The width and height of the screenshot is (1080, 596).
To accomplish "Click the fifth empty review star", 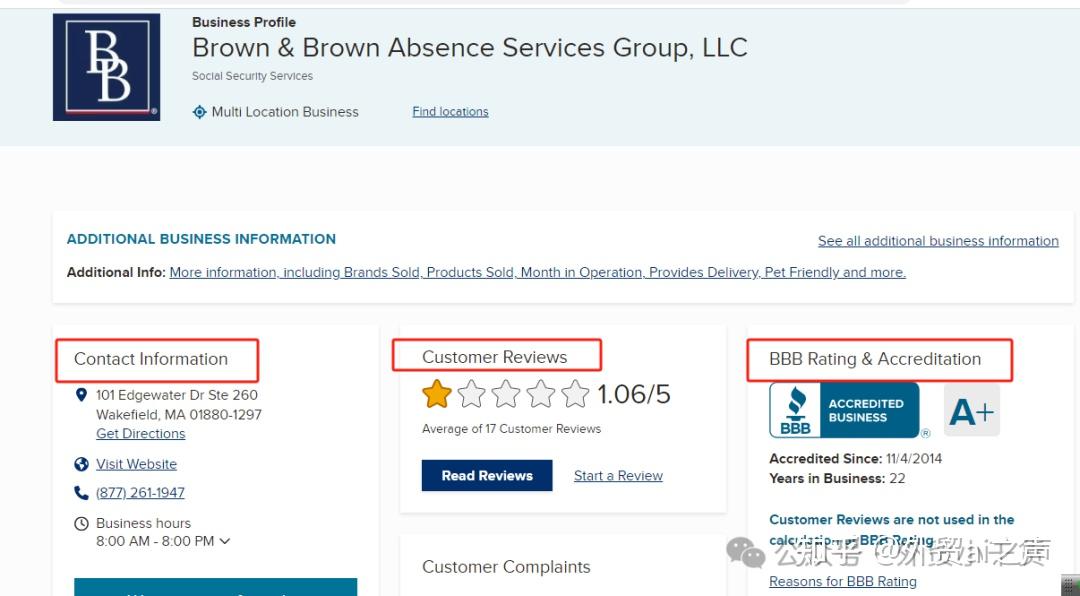I will [575, 394].
